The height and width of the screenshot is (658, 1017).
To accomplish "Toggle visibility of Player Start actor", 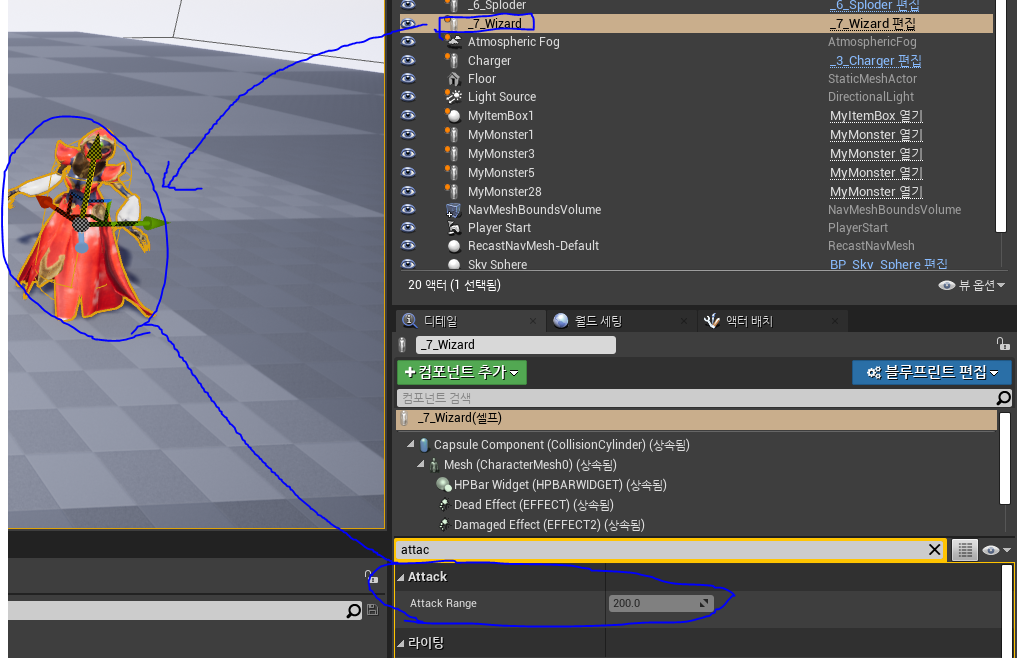I will 408,228.
